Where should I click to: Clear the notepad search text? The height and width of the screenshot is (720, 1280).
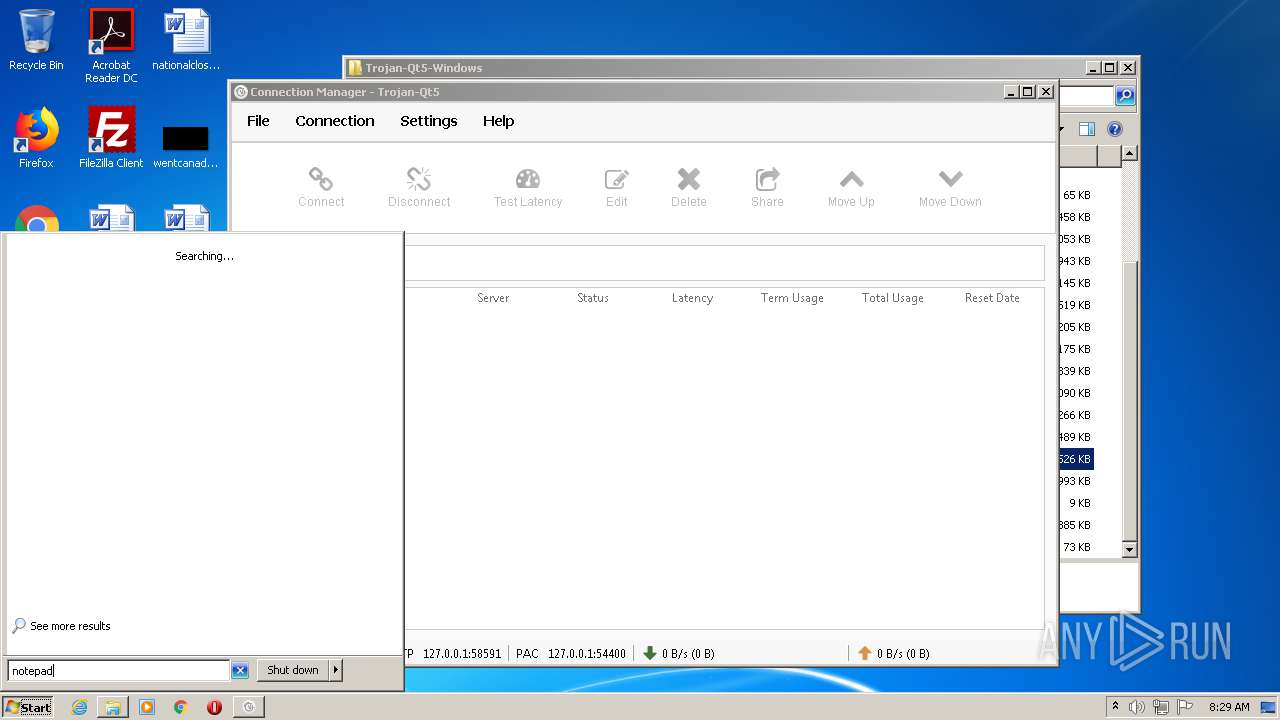[240, 671]
